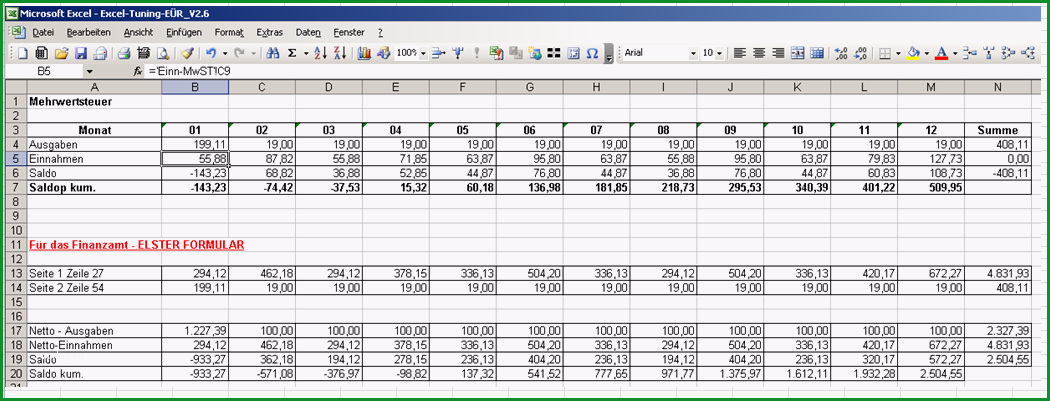Screen dimensions: 1050x401
Task: Open the Chart Wizard icon
Action: click(x=364, y=53)
